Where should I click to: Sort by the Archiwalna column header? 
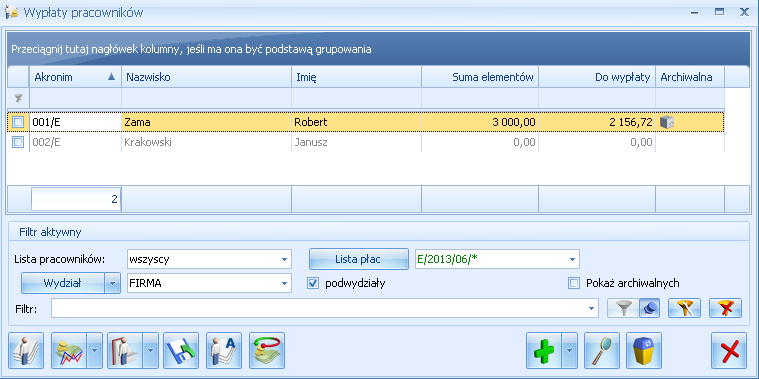click(x=690, y=77)
